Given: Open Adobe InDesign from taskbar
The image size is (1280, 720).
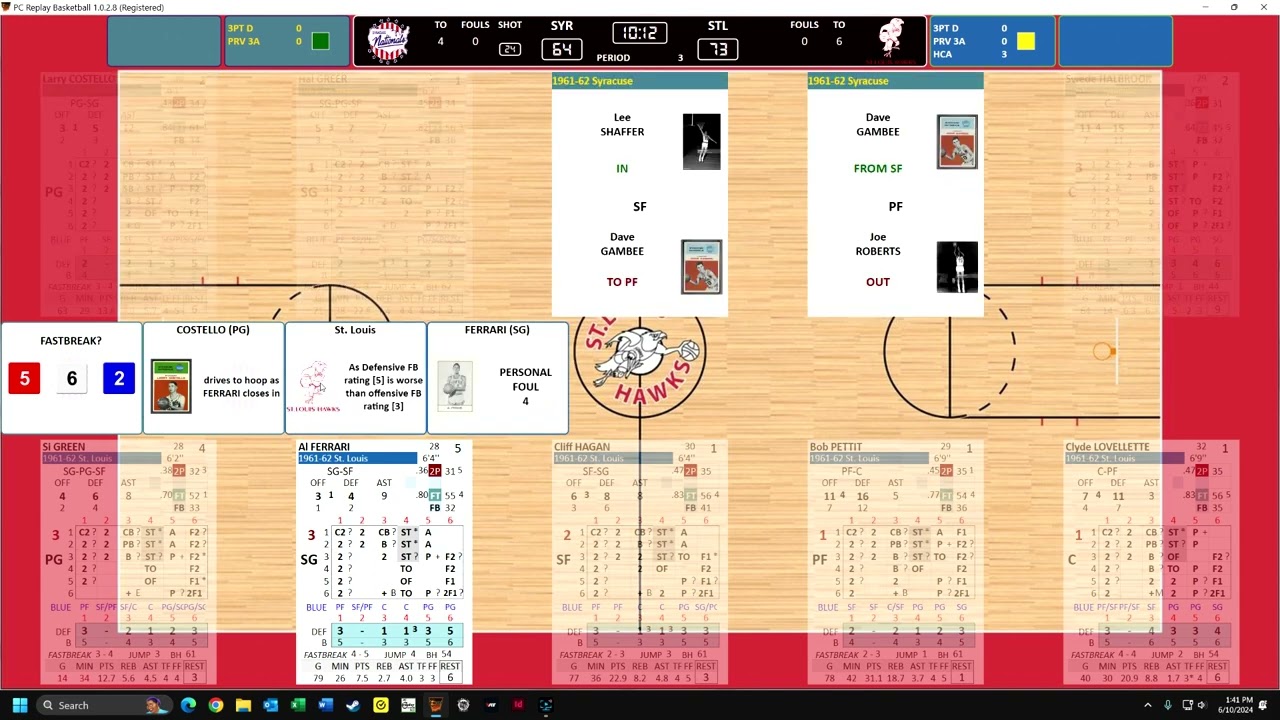Looking at the screenshot, I should (518, 705).
